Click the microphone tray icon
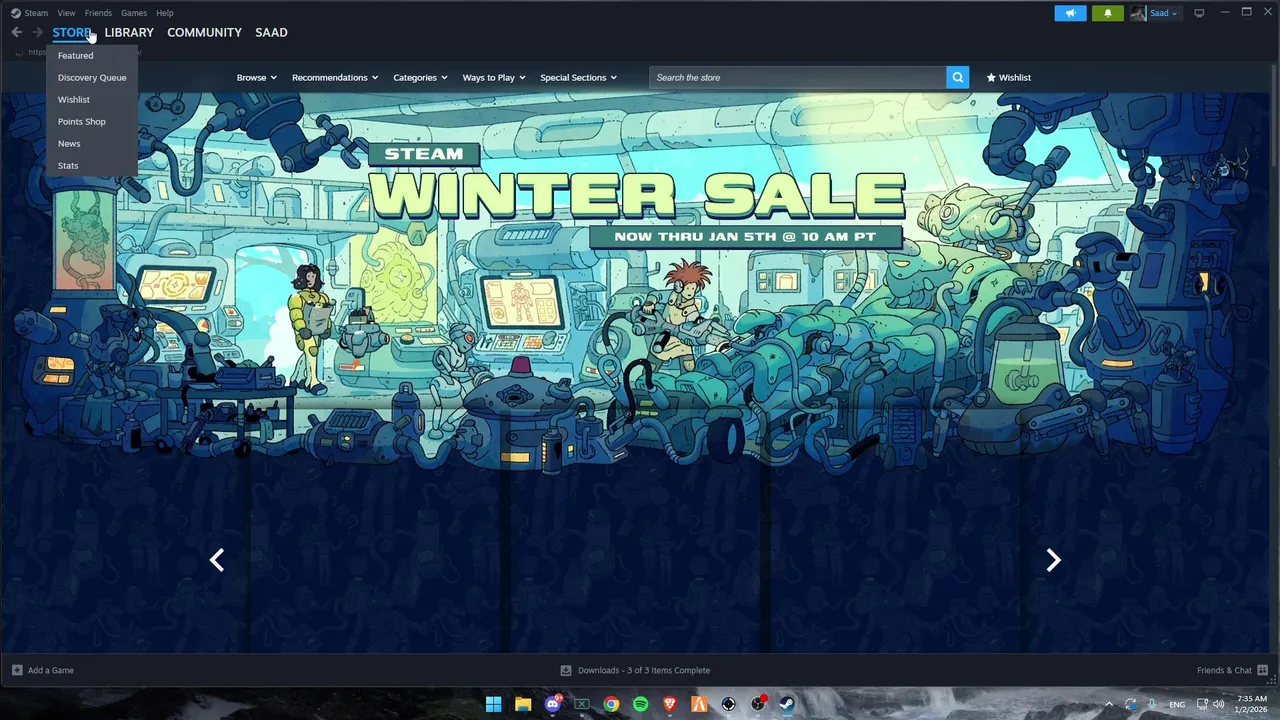Screen dimensions: 1280x720 point(1153,704)
